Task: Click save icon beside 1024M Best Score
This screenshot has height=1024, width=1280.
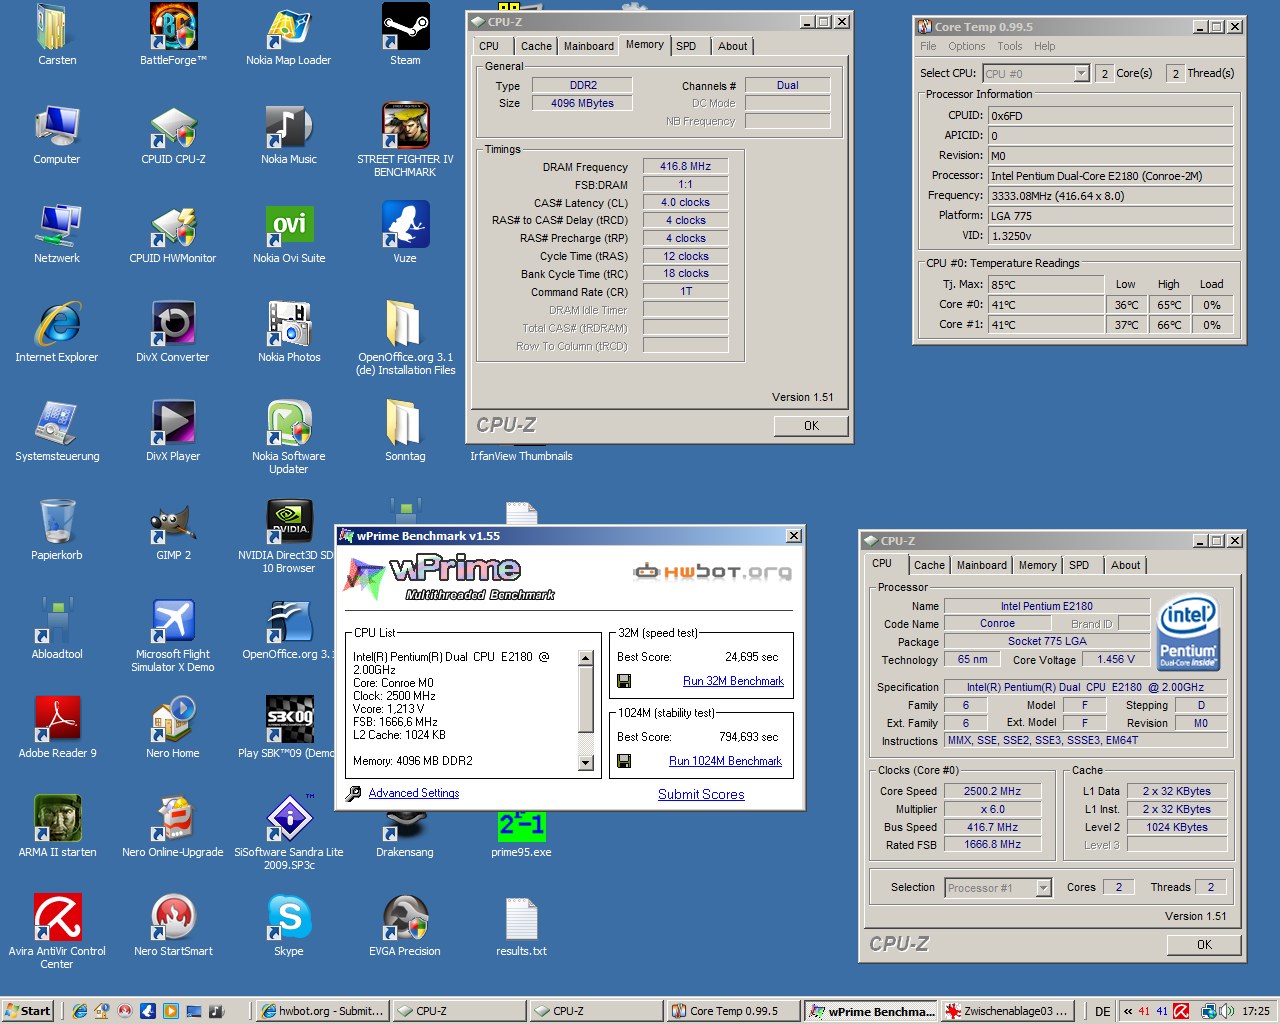Action: coord(624,761)
